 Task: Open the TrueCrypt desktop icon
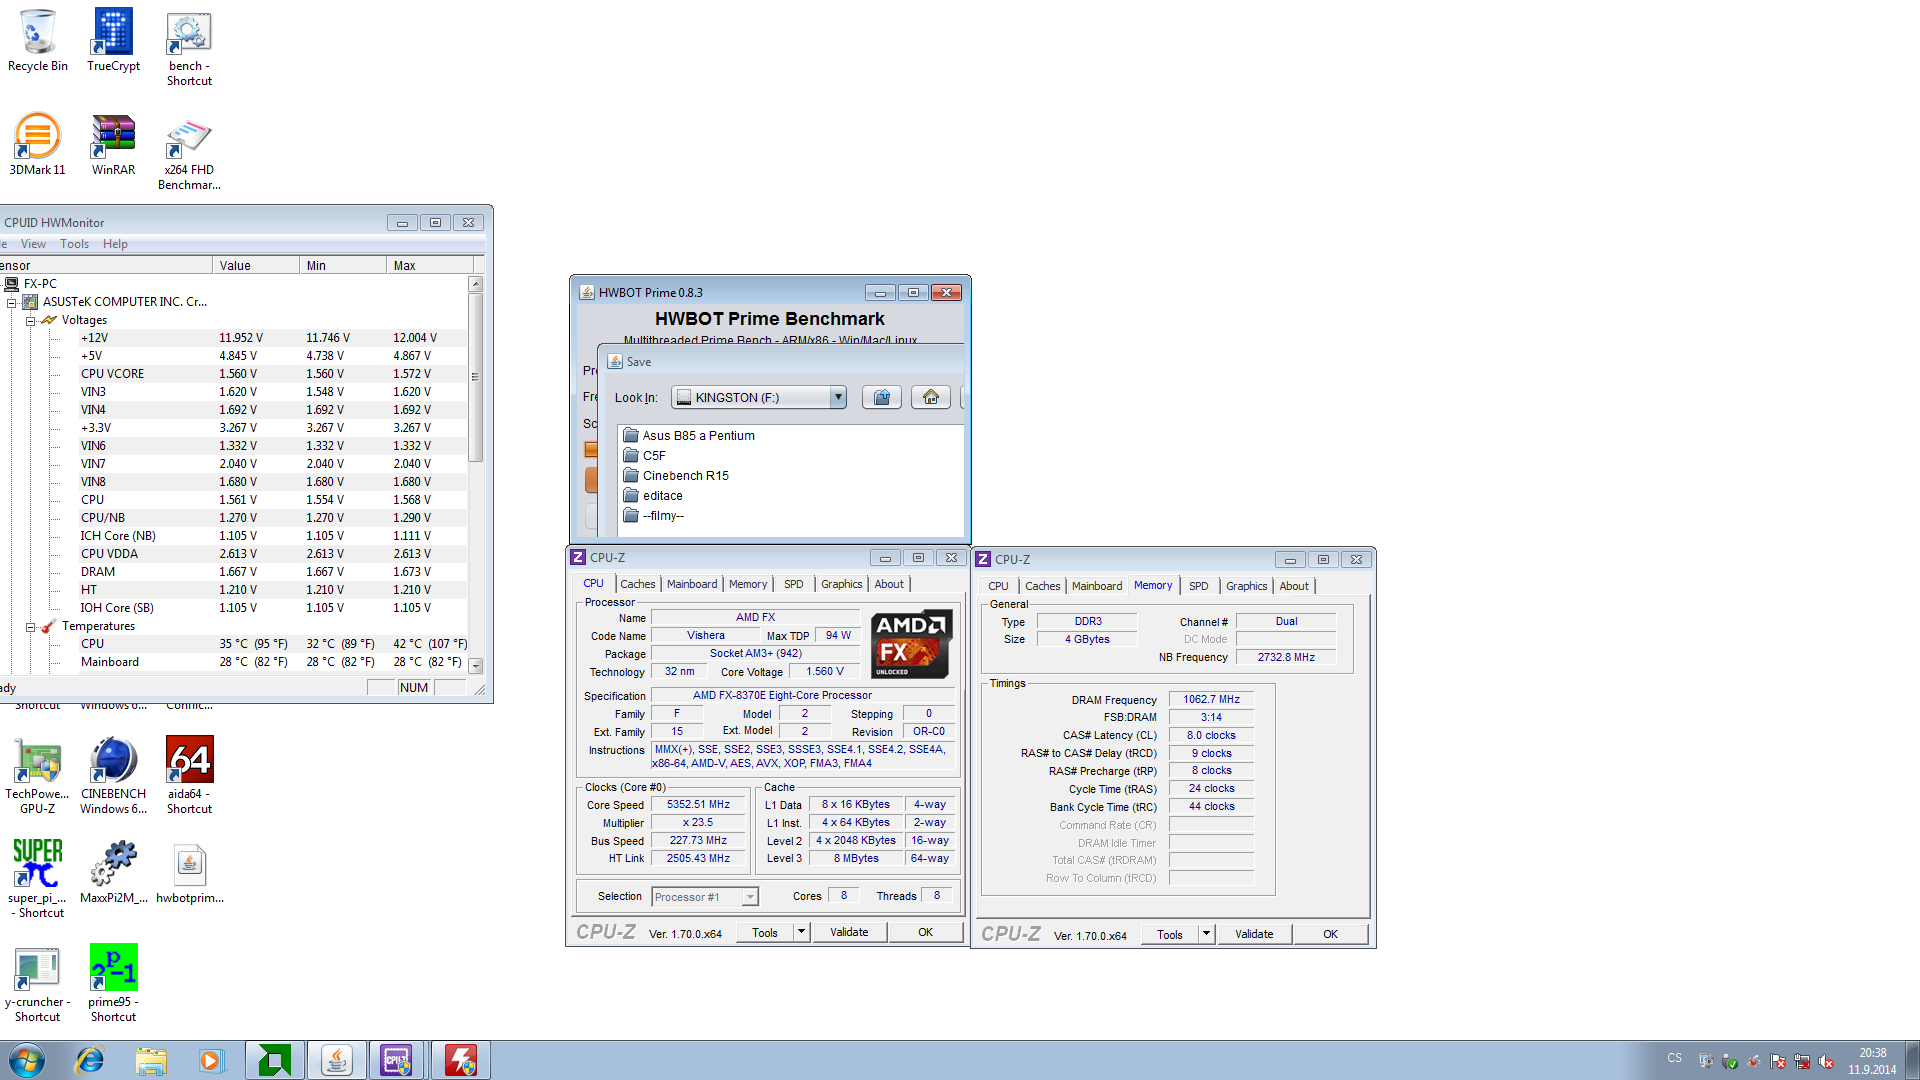(113, 40)
